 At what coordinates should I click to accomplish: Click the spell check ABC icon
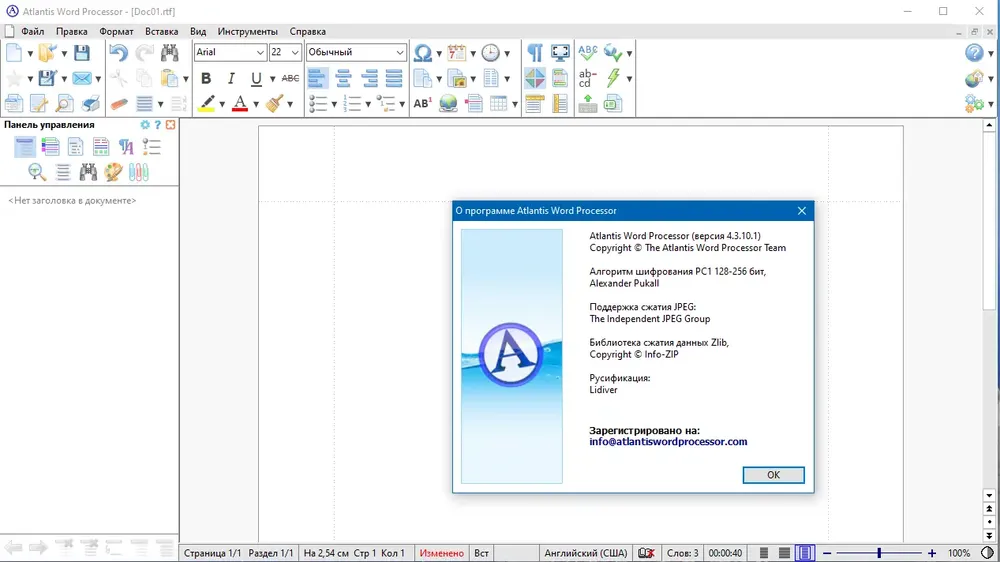pos(587,53)
